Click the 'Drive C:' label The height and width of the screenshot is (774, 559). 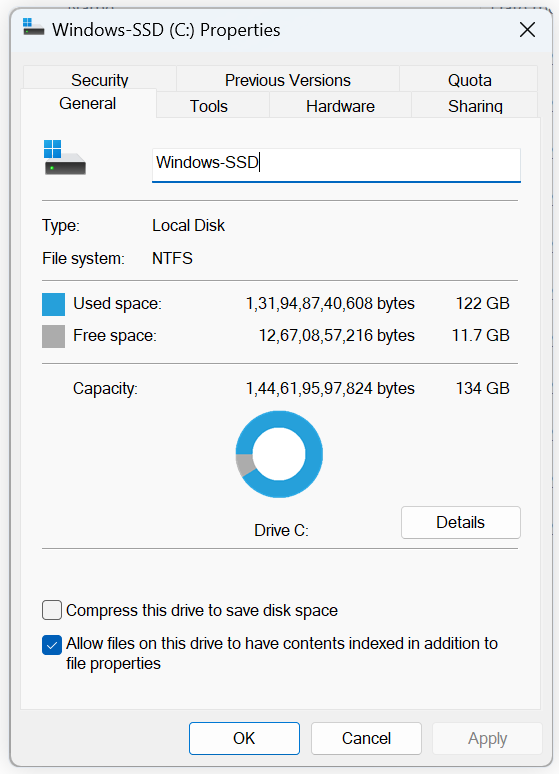[281, 530]
